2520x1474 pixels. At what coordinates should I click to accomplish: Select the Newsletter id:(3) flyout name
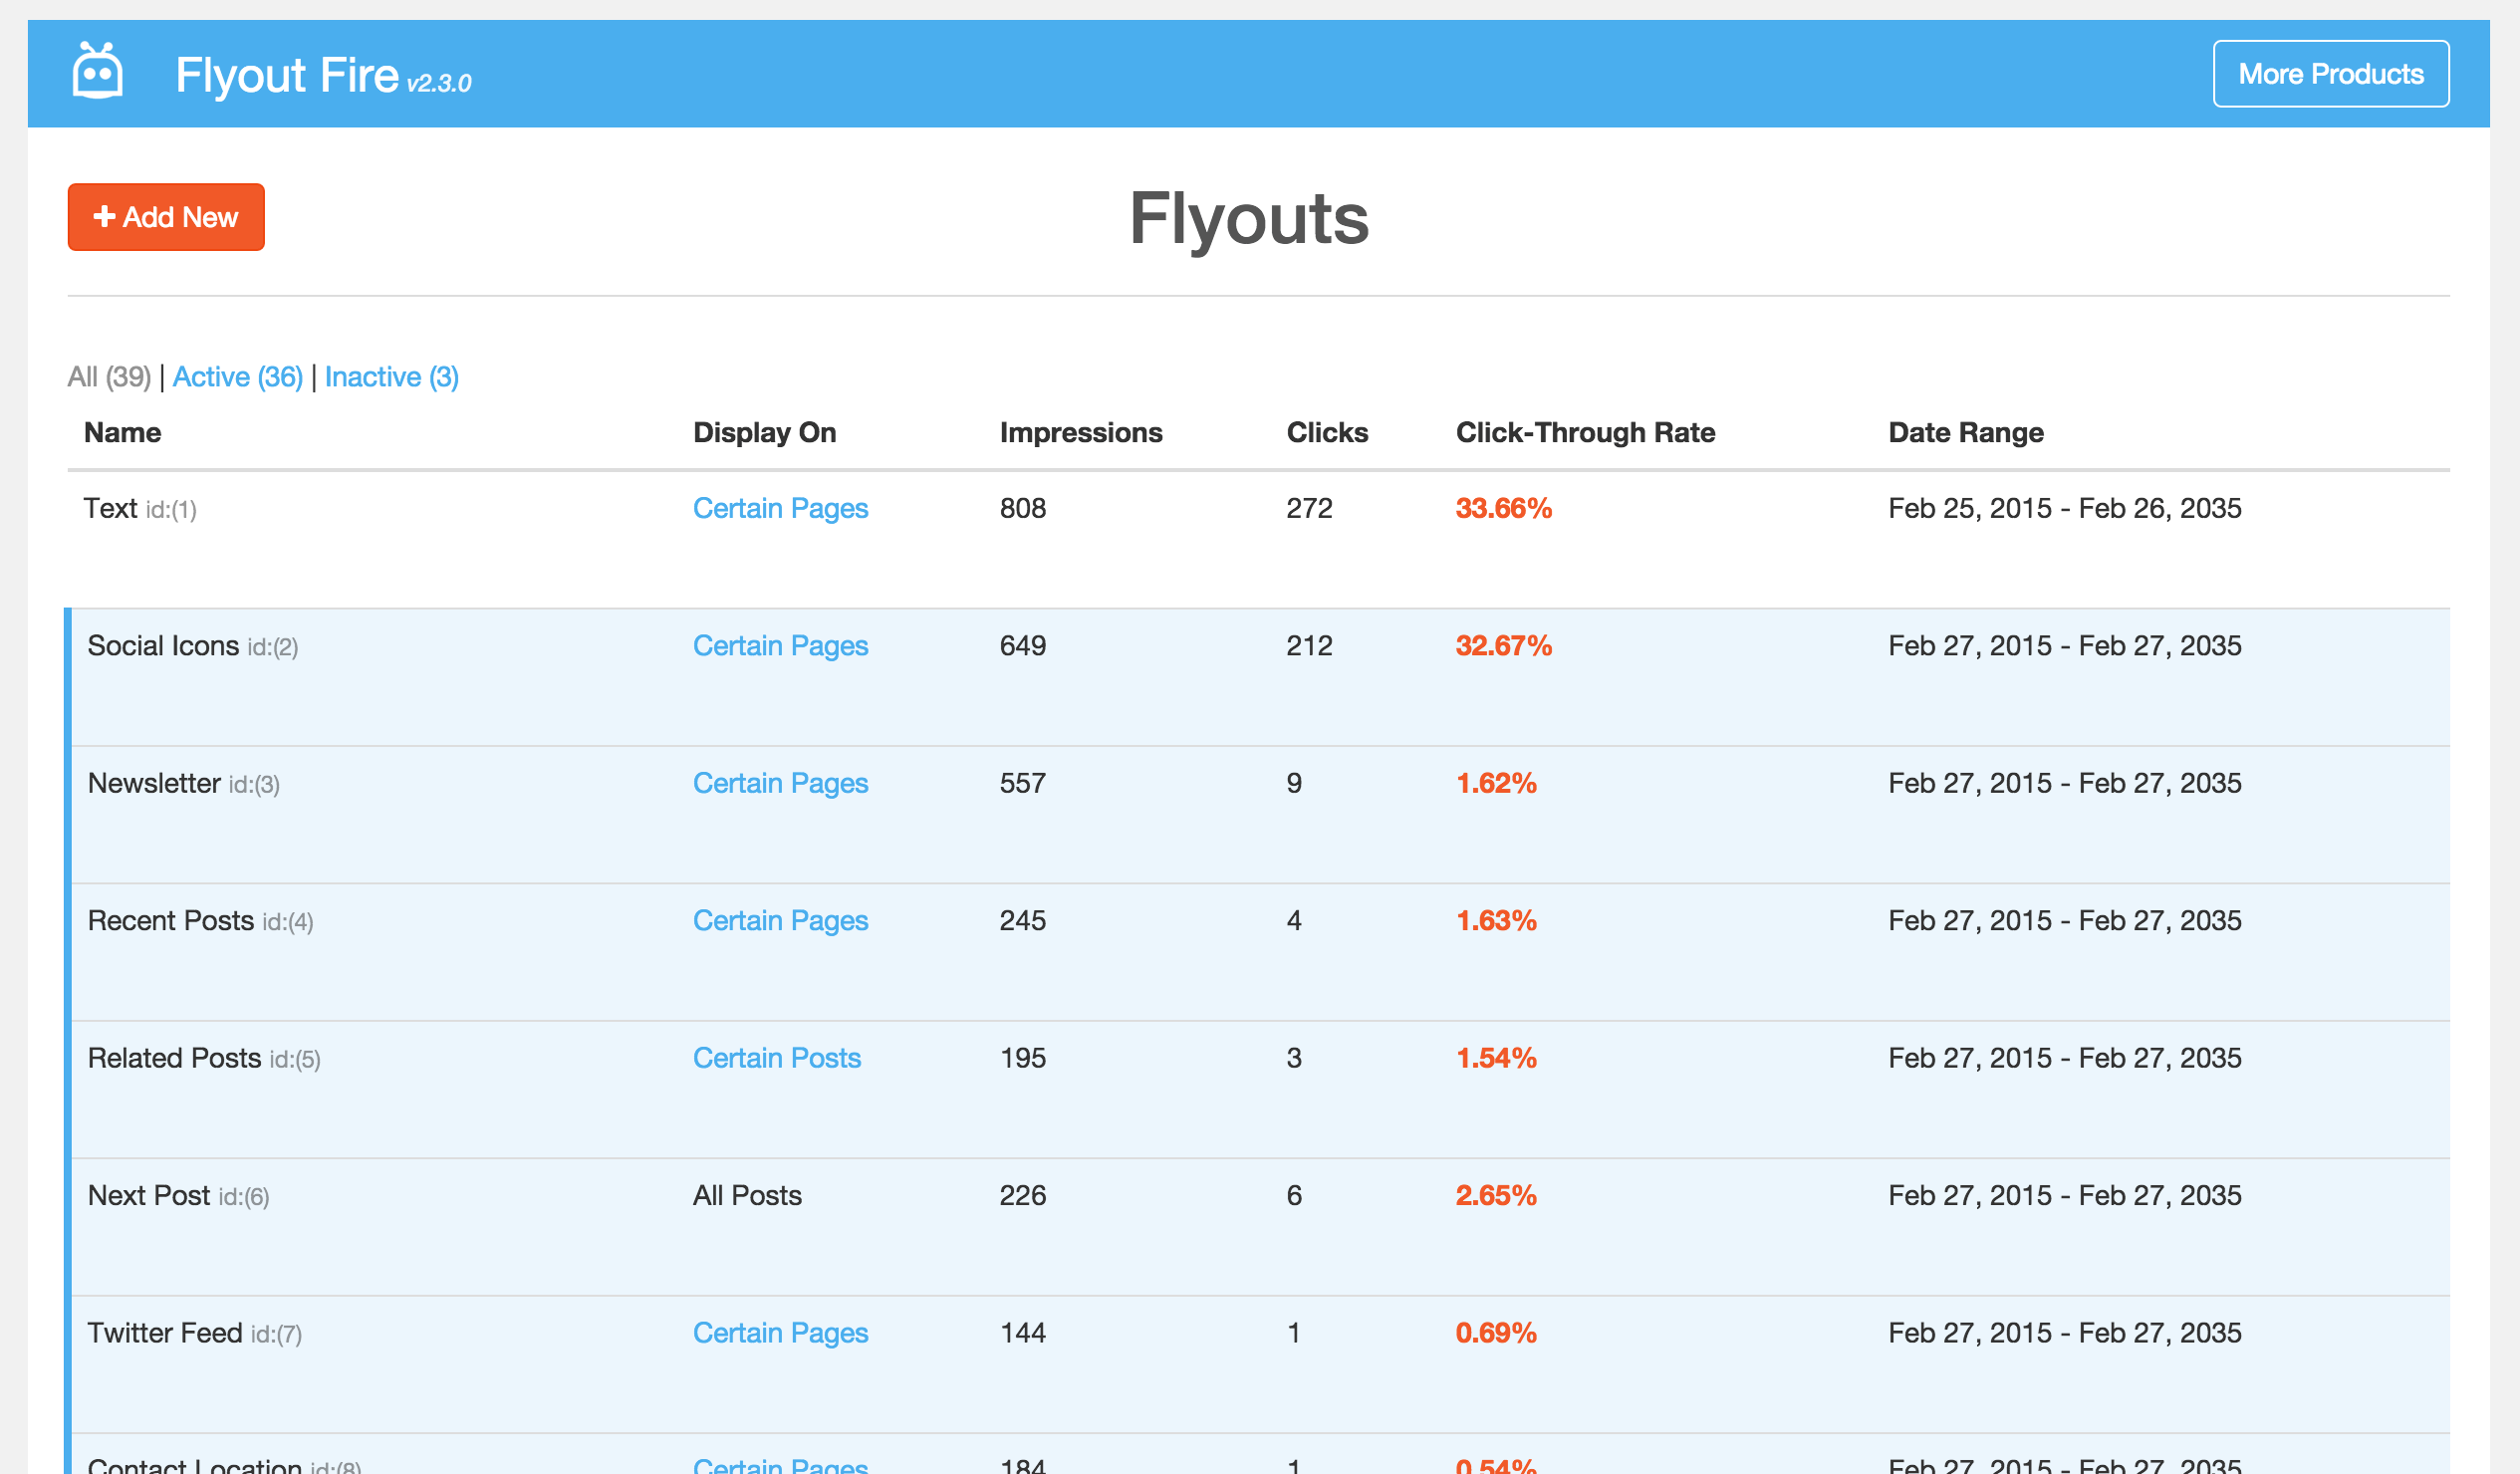154,783
